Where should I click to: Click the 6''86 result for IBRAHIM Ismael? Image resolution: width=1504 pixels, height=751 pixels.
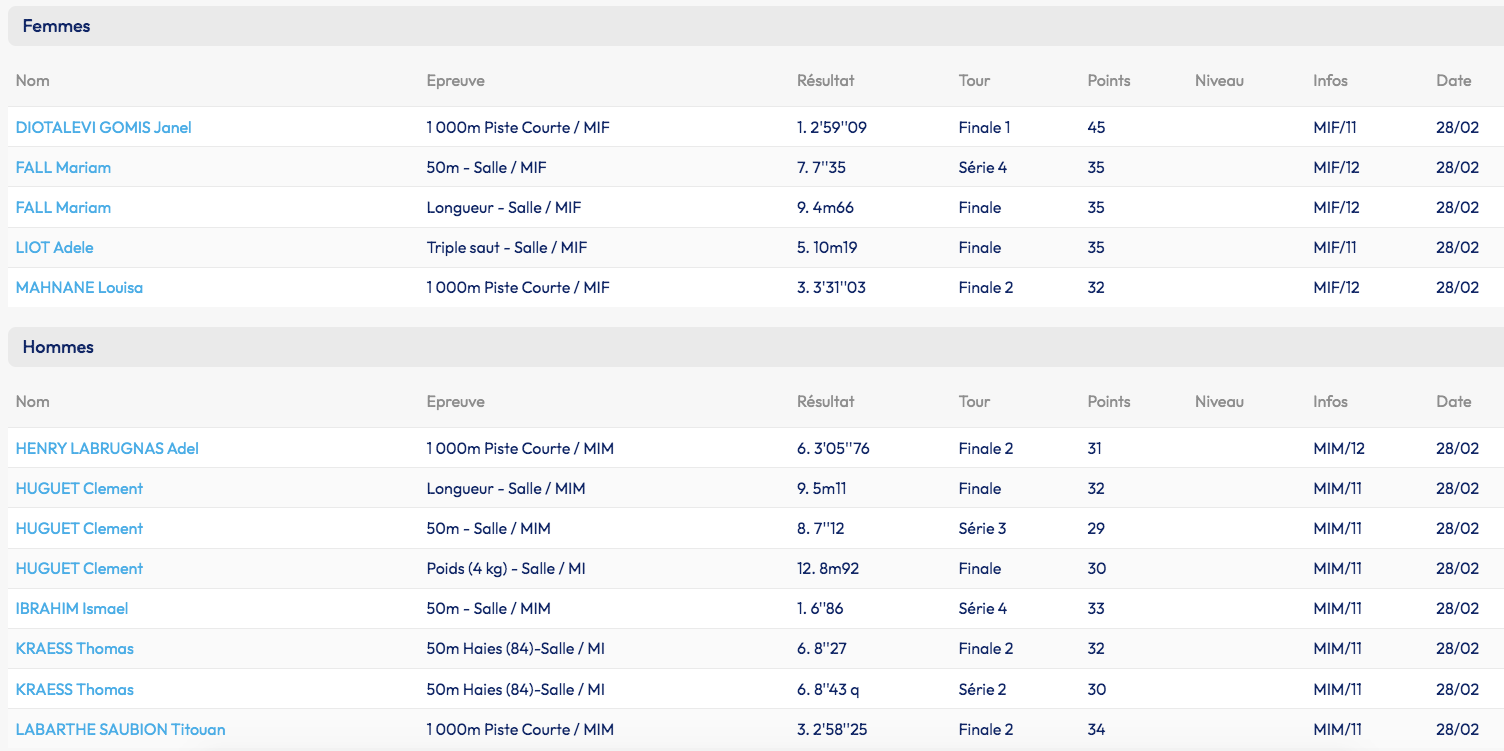click(821, 608)
